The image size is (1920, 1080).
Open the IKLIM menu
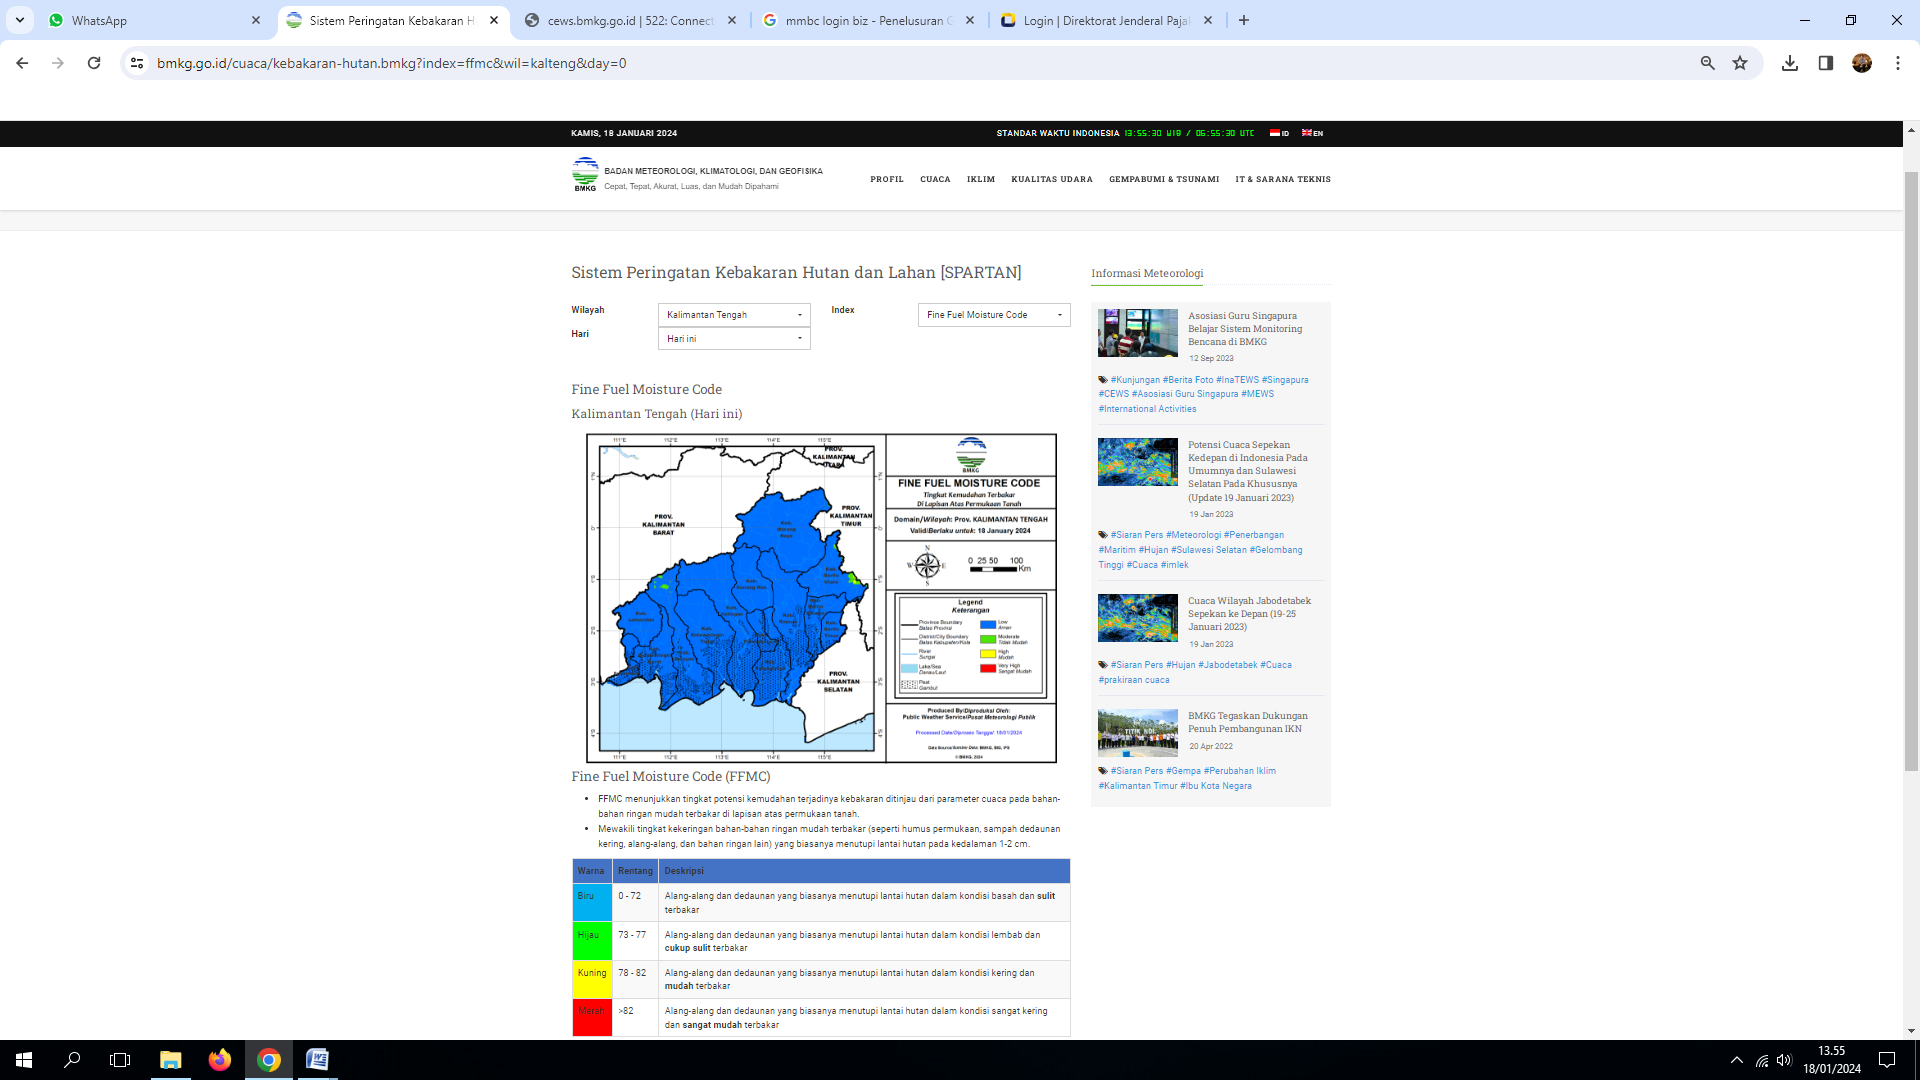point(981,179)
